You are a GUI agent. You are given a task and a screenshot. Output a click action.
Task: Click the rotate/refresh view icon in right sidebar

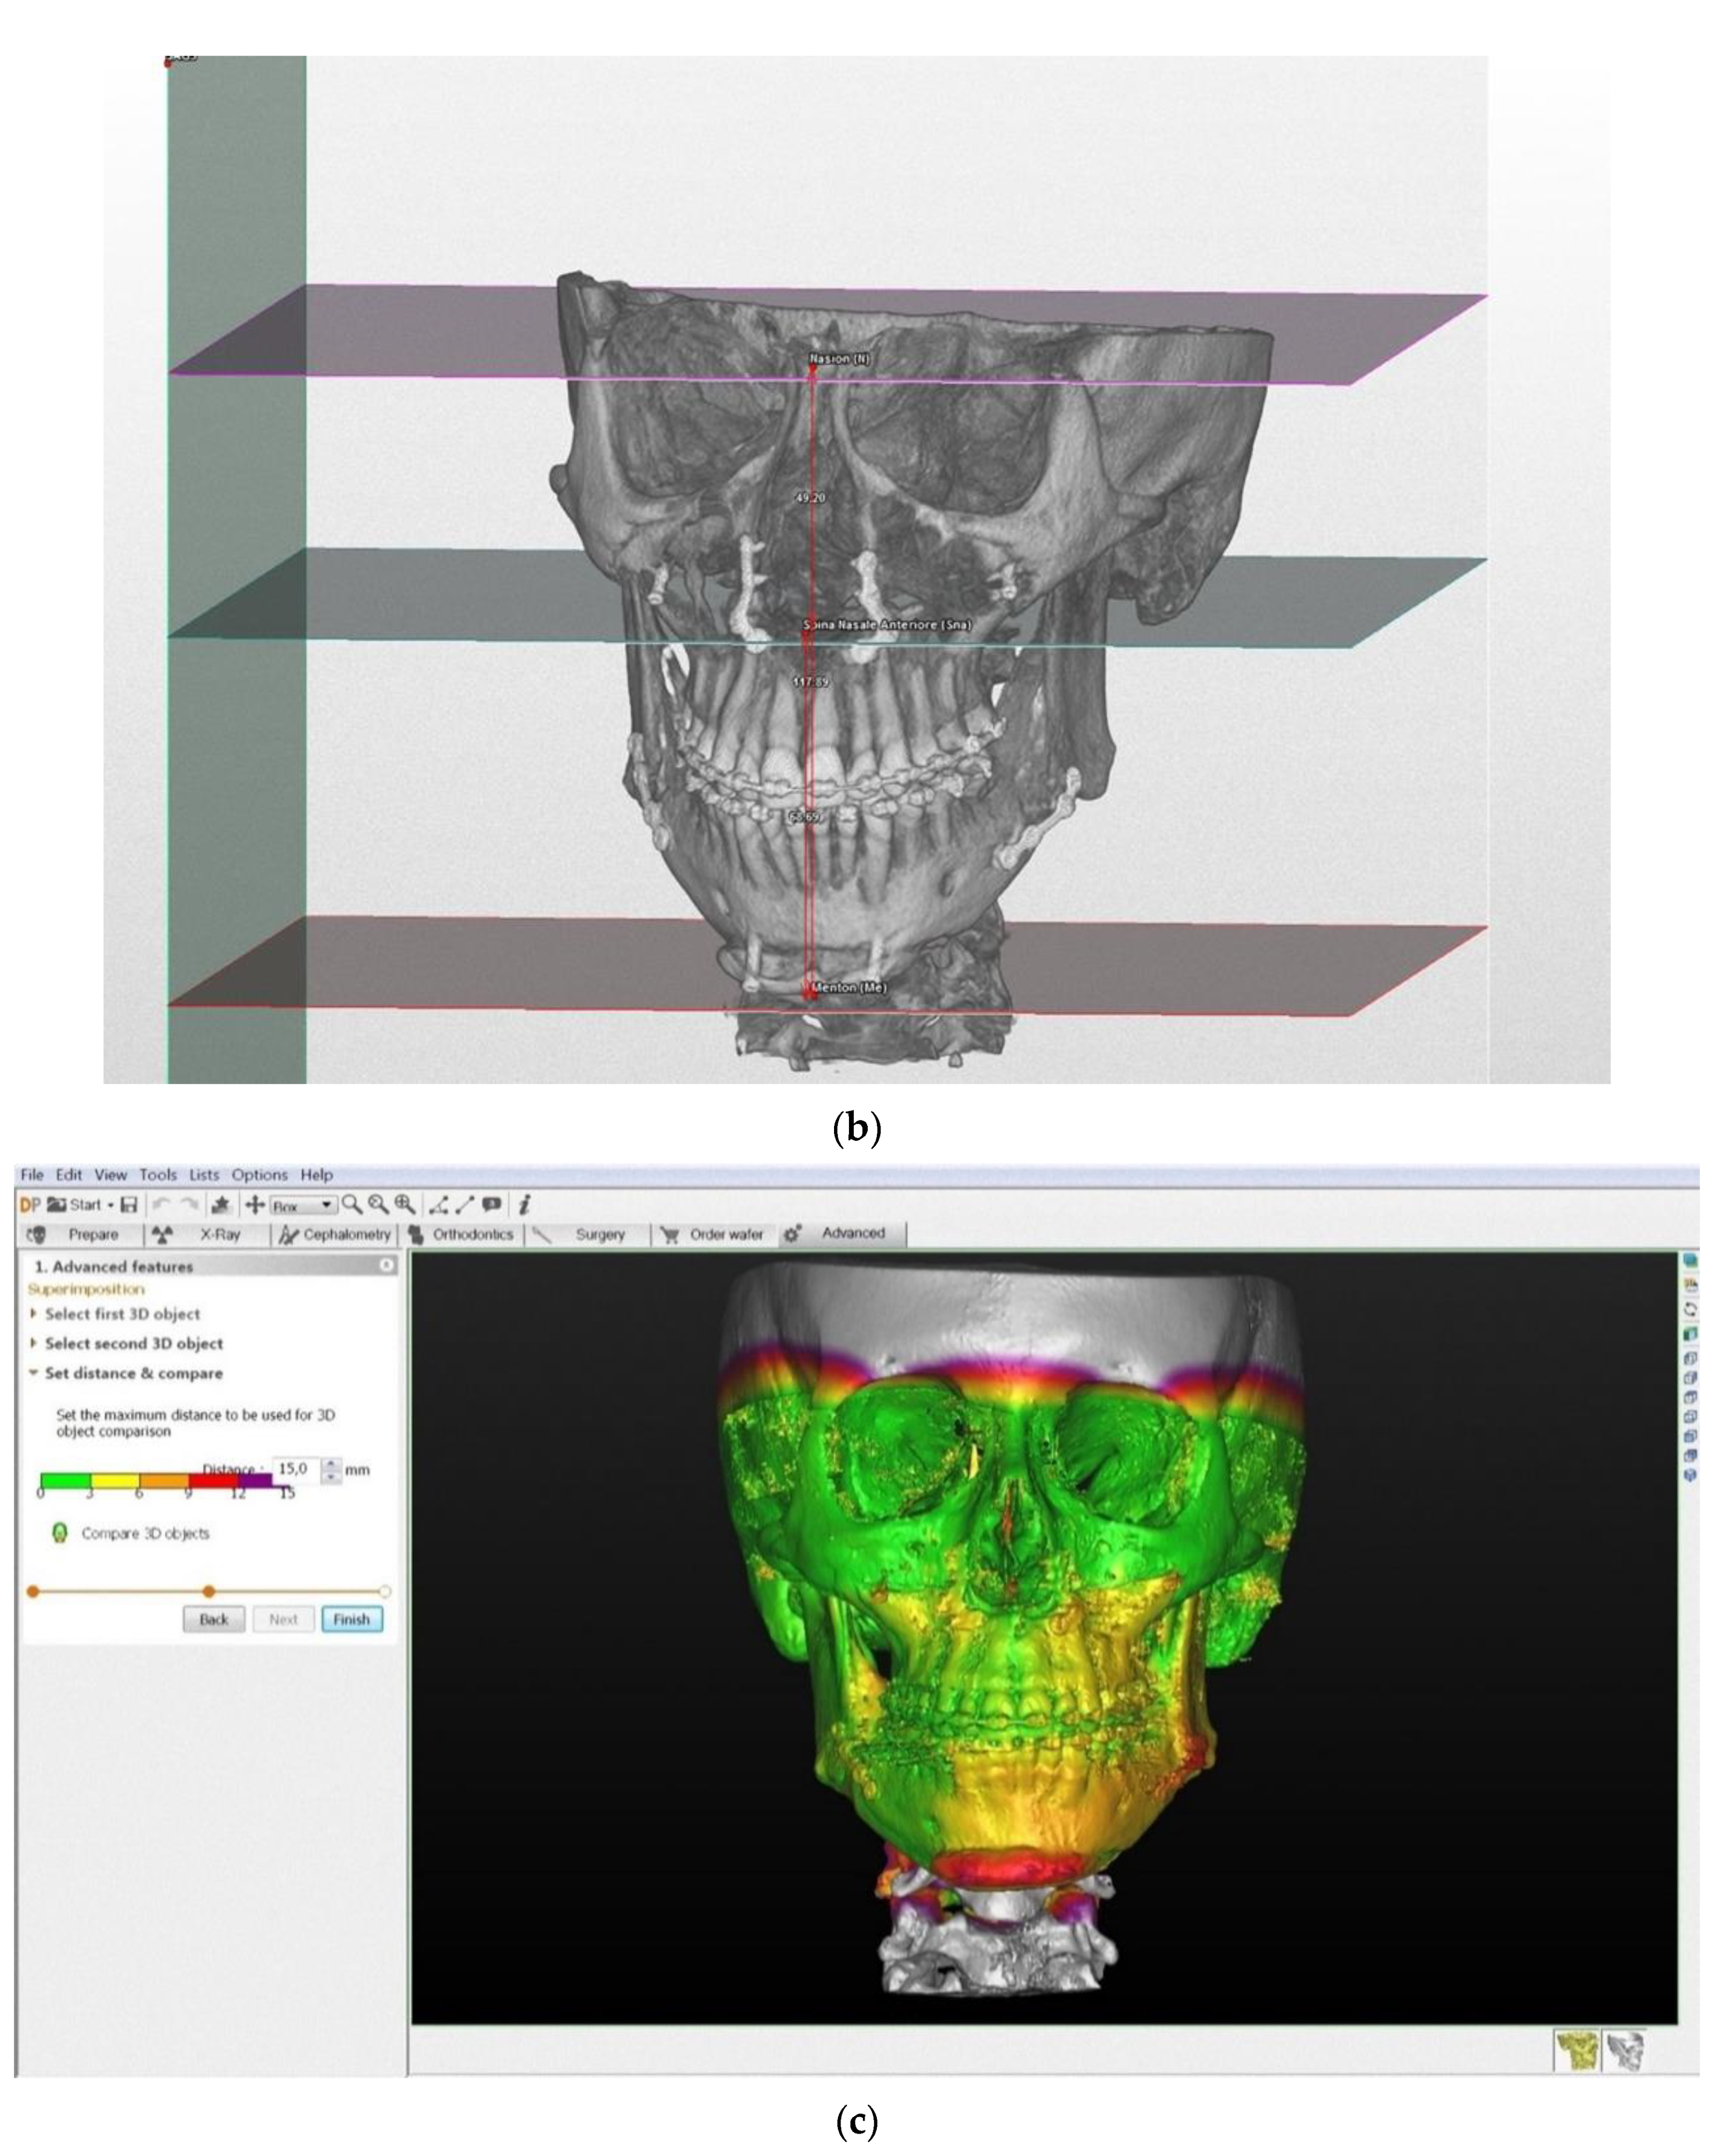pyautogui.click(x=1690, y=1309)
